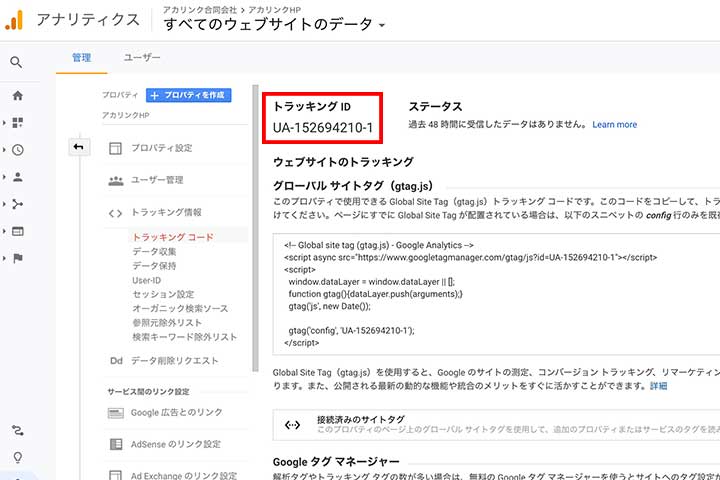
Task: Open Behavior window icon reports
Action: click(x=17, y=231)
